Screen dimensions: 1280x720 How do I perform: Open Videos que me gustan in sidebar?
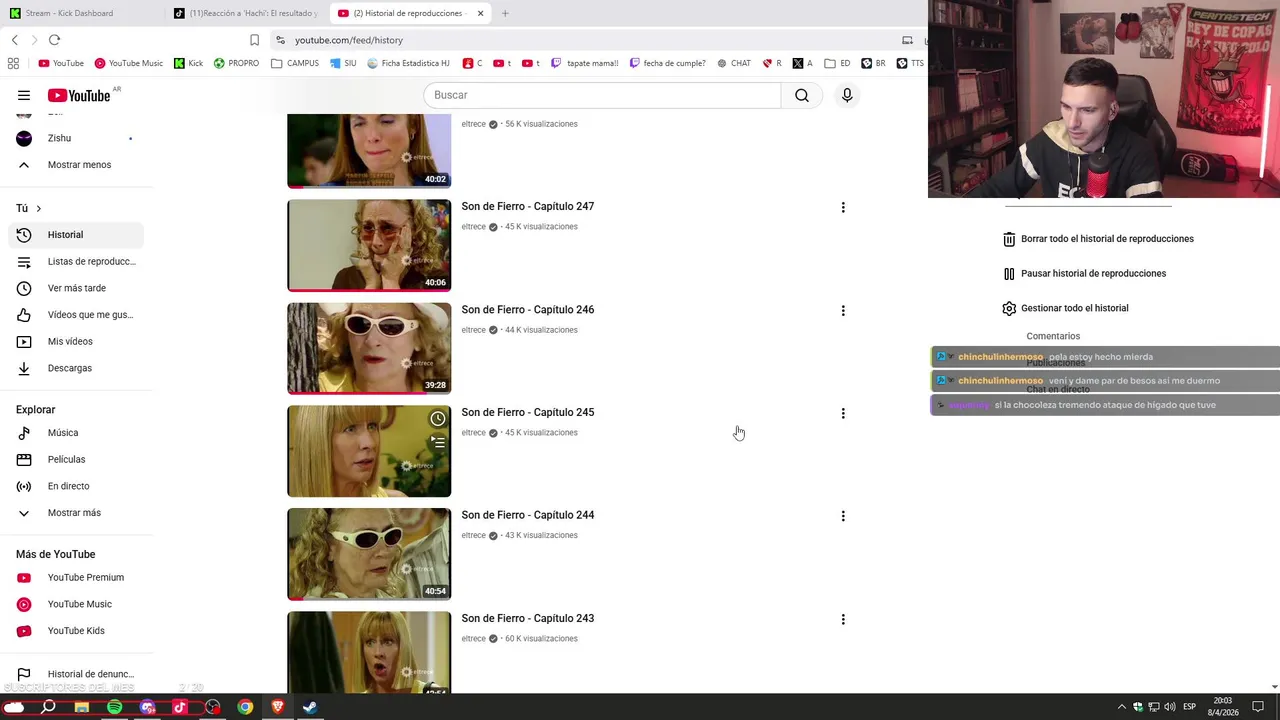(x=76, y=315)
